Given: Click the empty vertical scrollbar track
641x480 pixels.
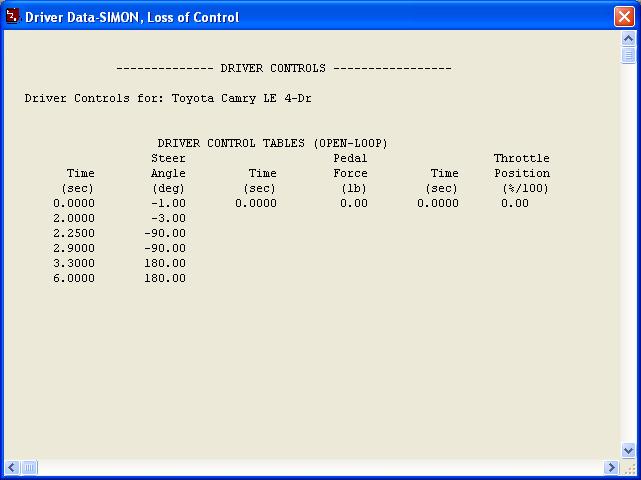Looking at the screenshot, I should coord(628,250).
